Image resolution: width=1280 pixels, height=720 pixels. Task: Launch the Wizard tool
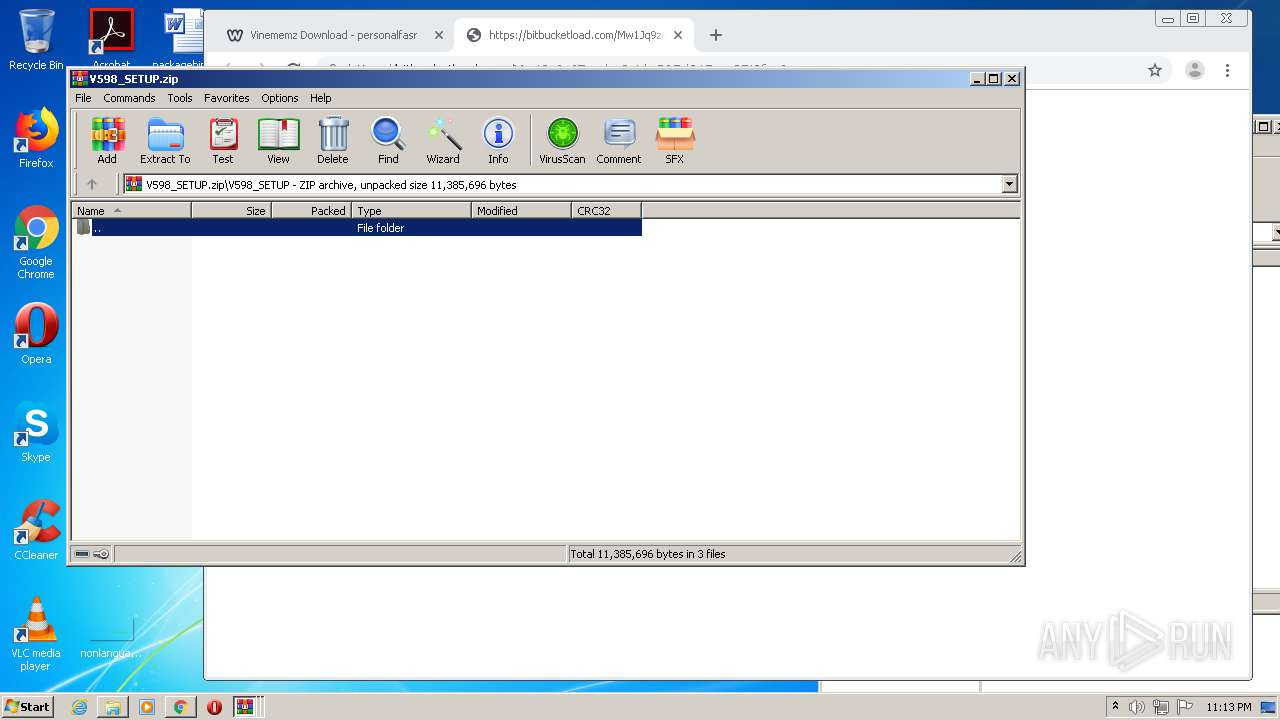coord(443,140)
